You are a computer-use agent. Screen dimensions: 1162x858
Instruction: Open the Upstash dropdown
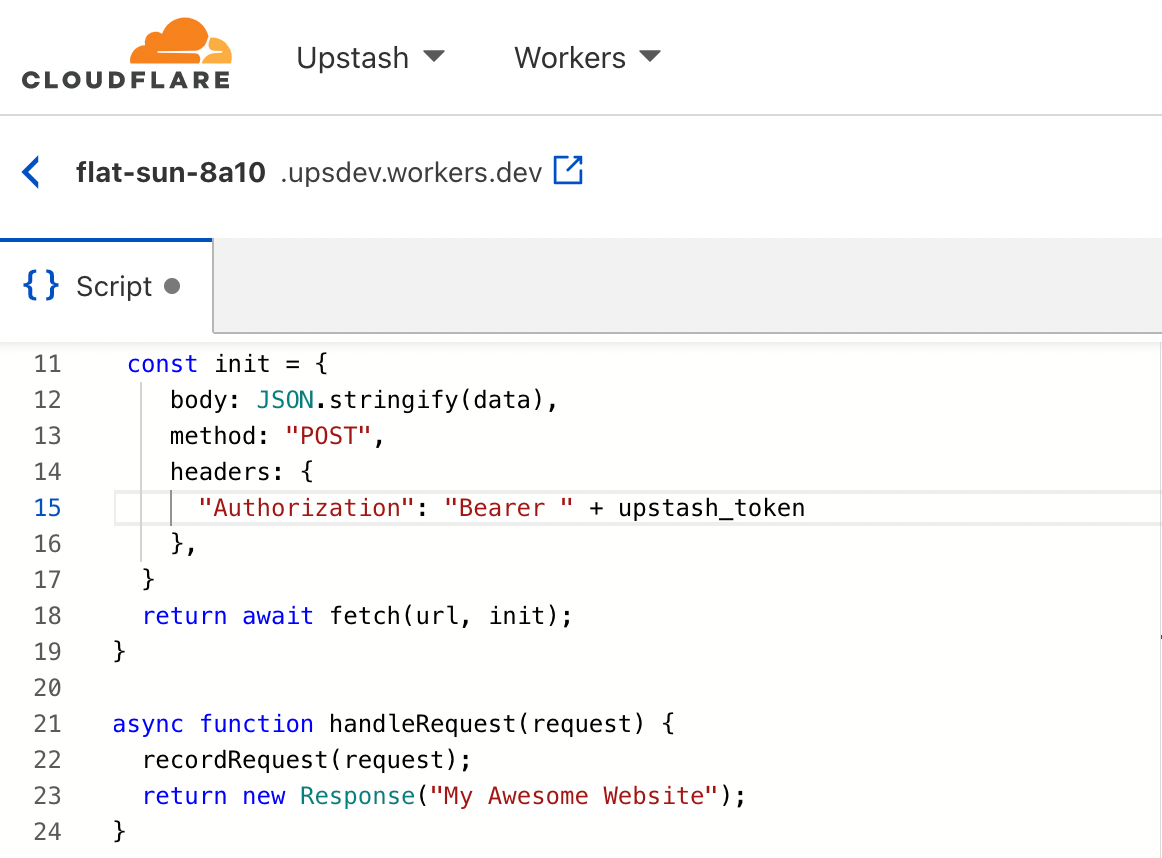pos(370,58)
